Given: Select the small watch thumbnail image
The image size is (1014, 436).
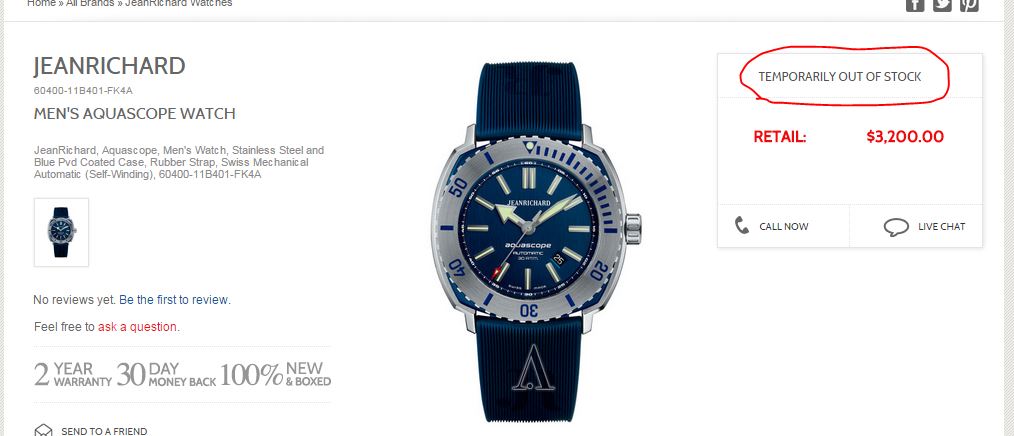Looking at the screenshot, I should pos(61,232).
